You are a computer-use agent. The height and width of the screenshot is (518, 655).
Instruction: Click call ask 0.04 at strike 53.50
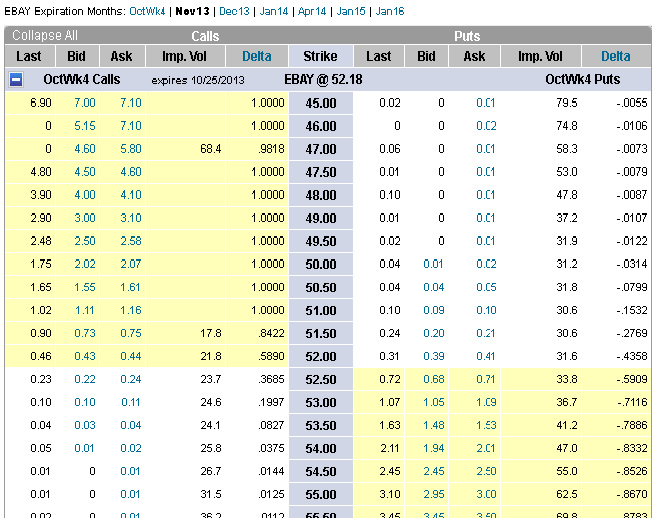click(x=131, y=425)
